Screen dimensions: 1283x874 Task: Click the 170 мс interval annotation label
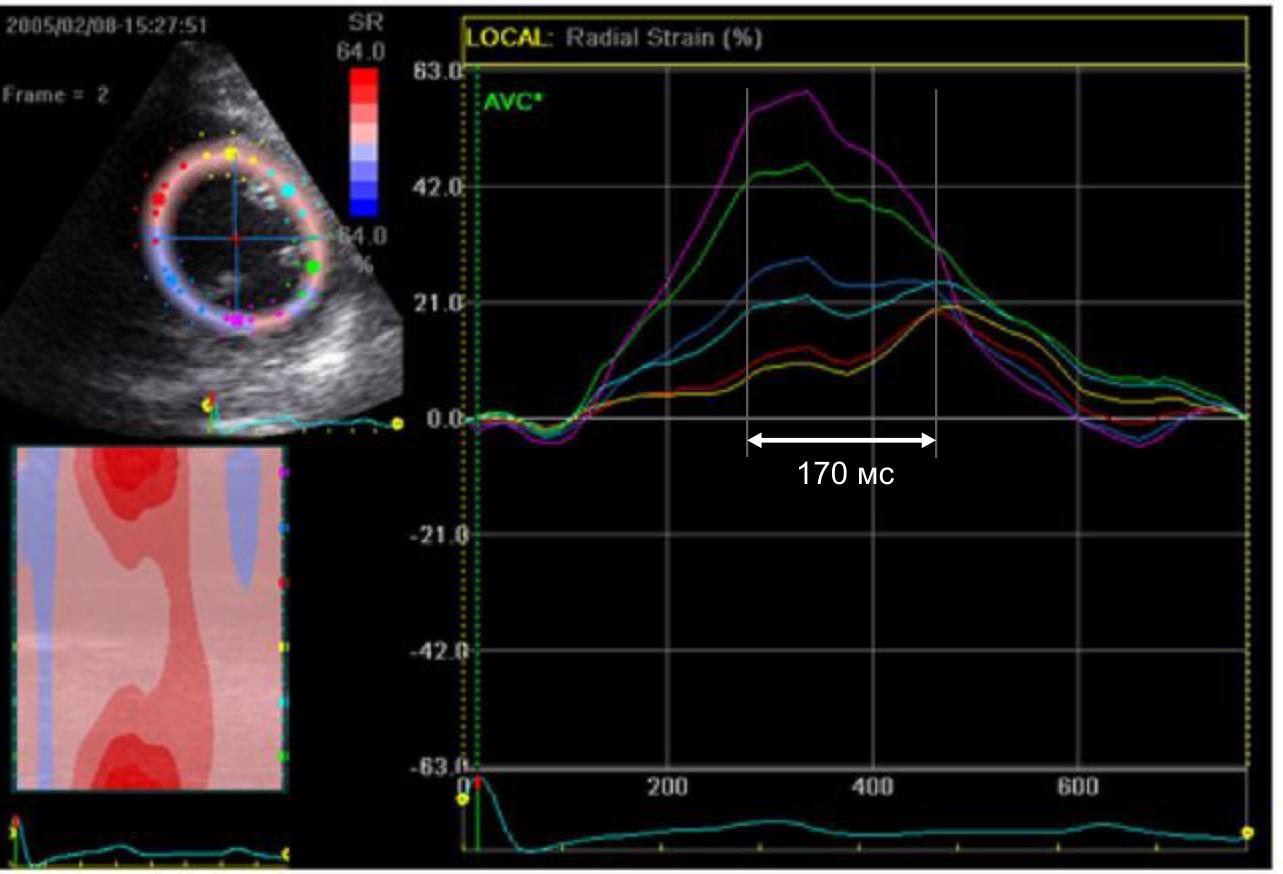click(845, 474)
